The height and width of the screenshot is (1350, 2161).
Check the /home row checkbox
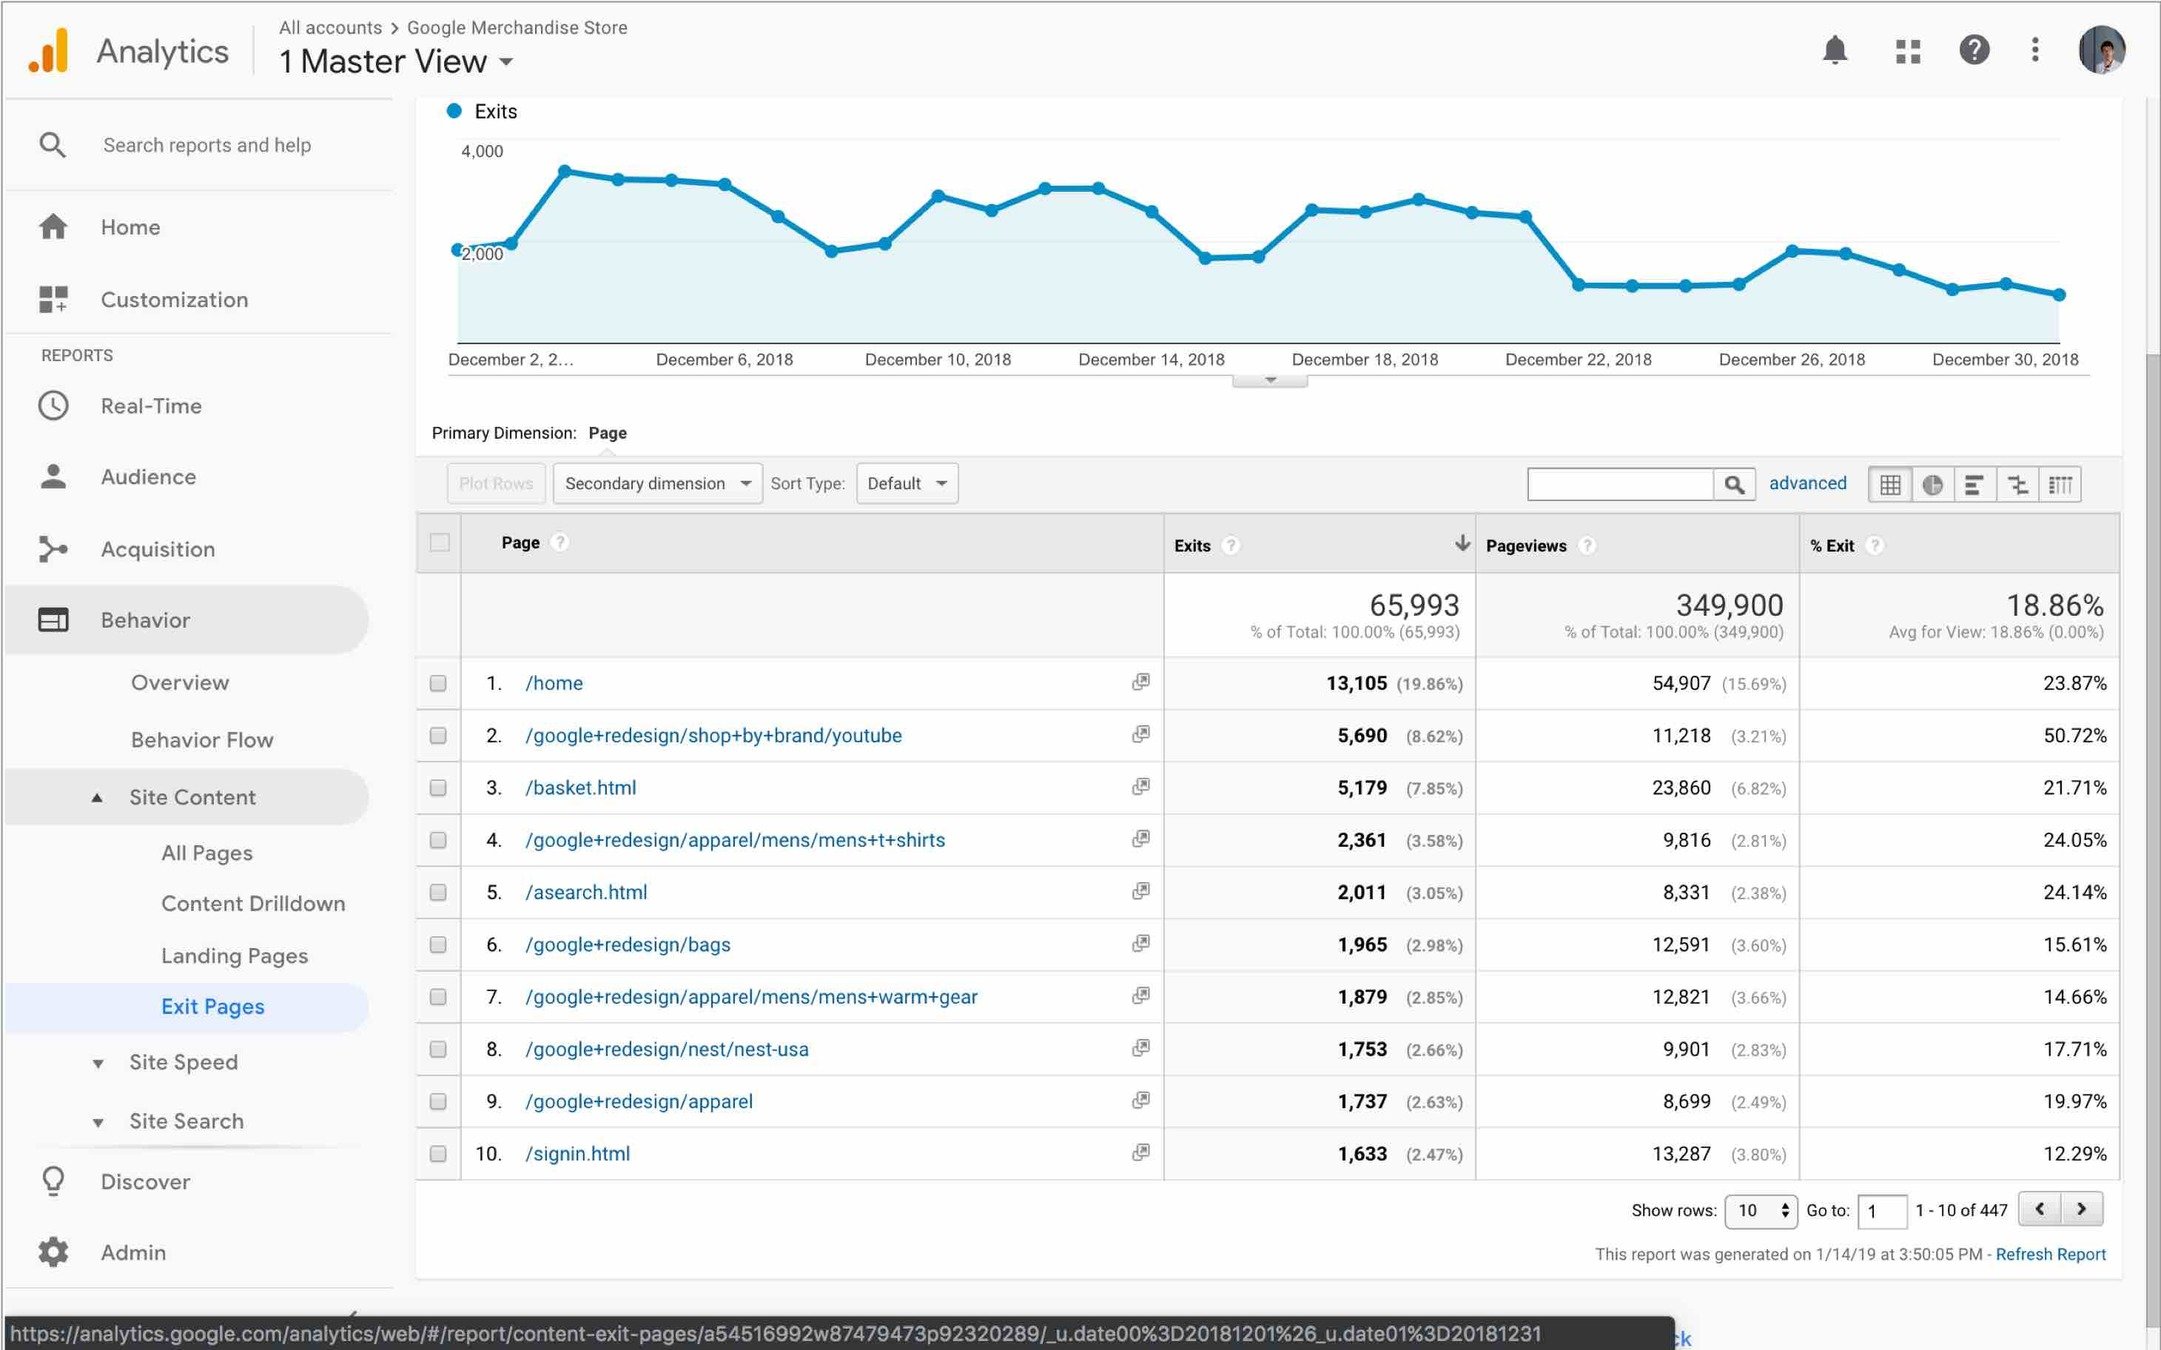438,683
